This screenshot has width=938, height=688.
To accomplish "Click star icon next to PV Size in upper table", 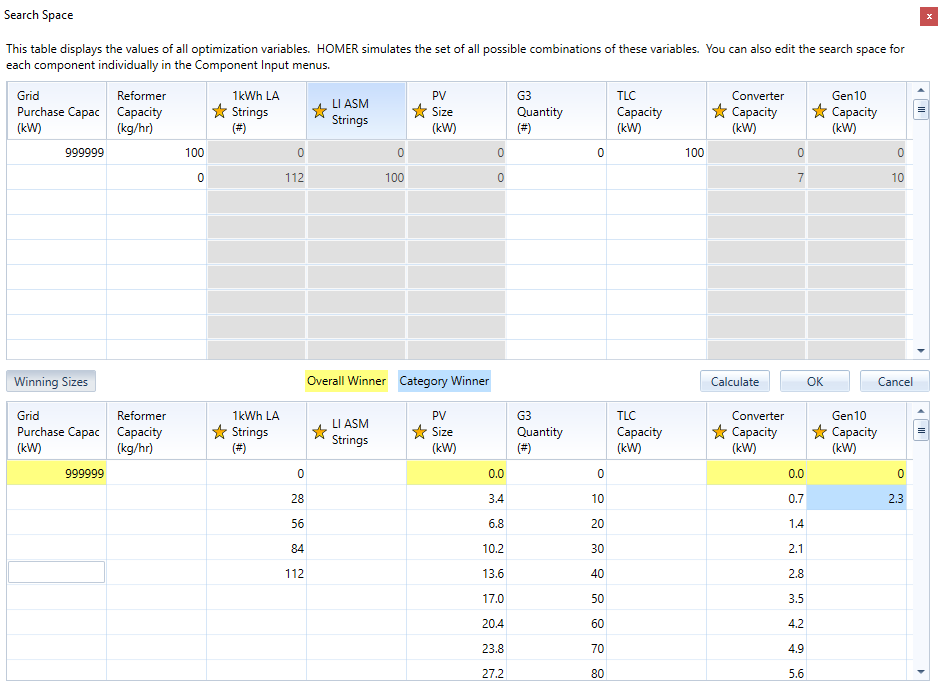I will 419,112.
